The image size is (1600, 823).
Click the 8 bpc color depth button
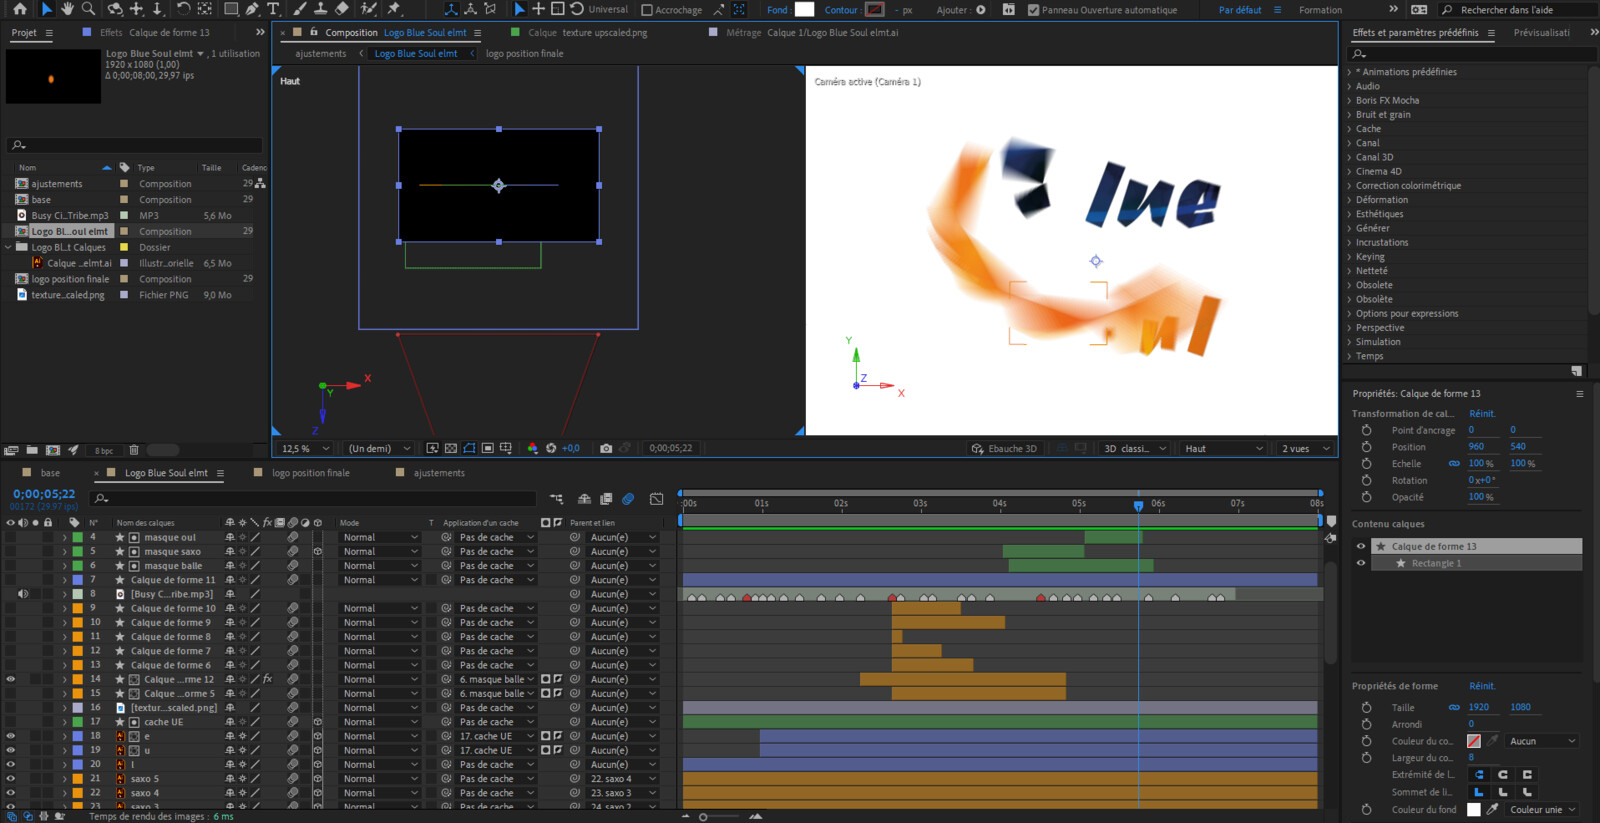pos(104,450)
